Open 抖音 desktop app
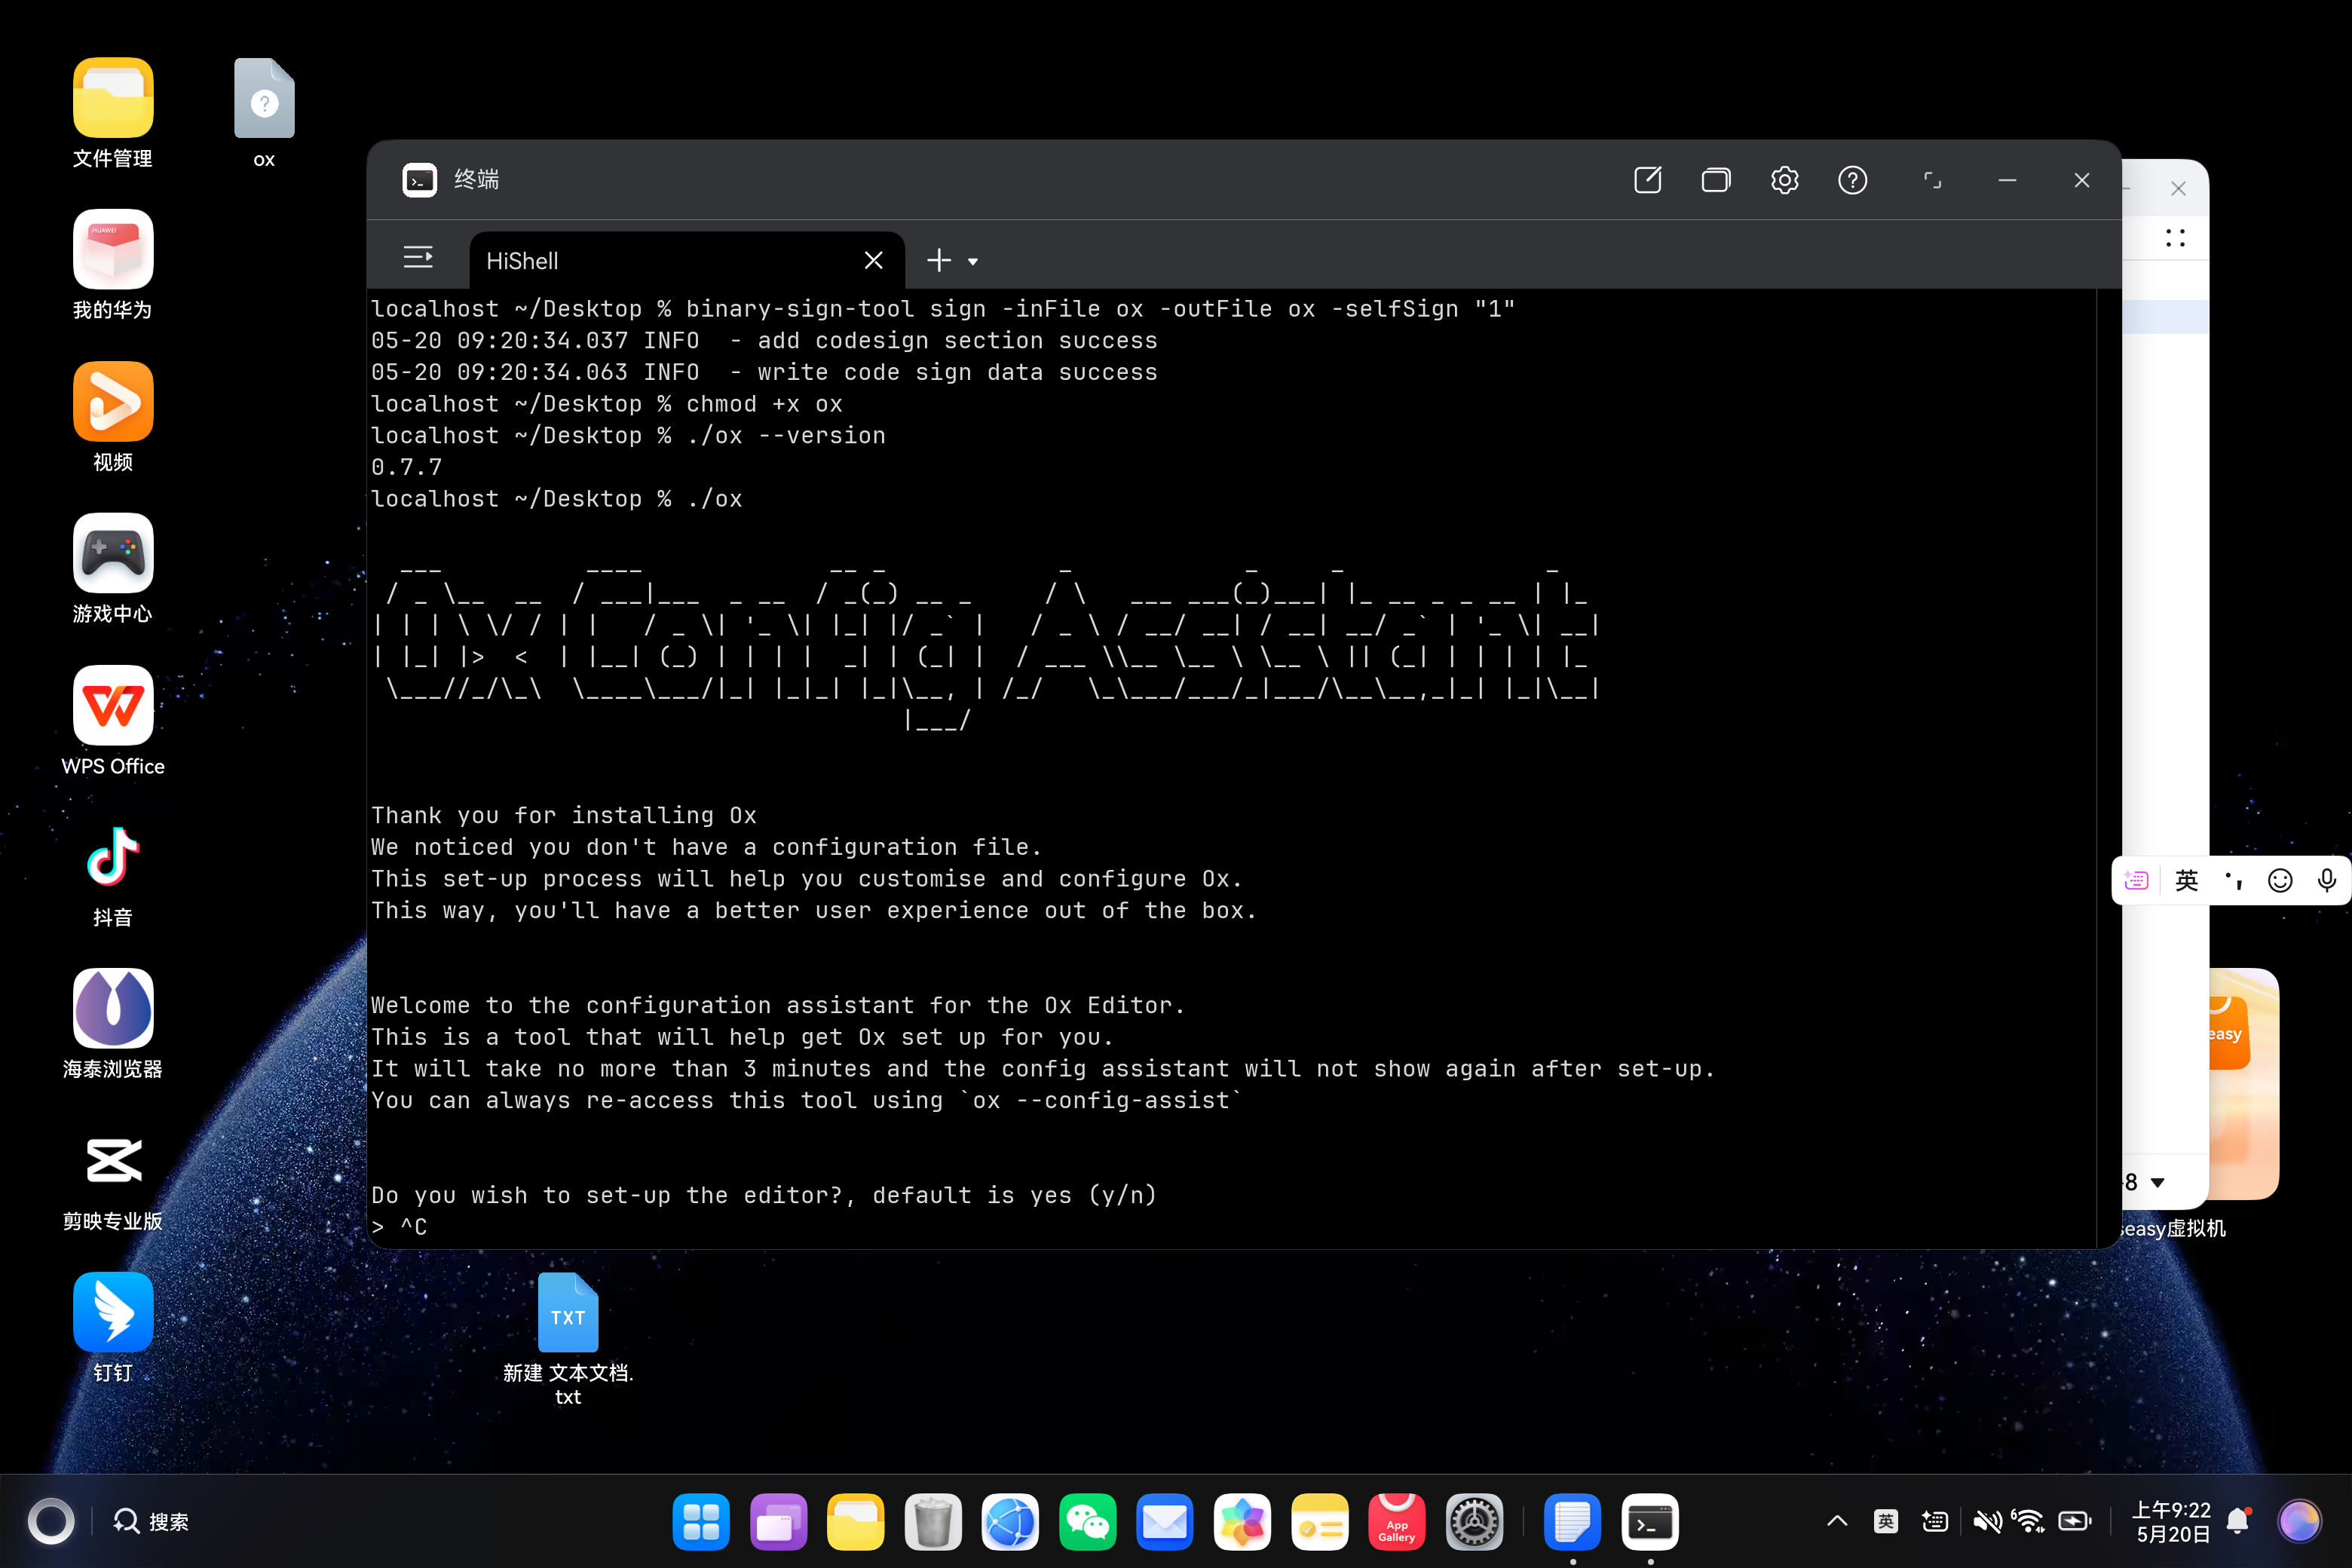Screen dimensions: 2352x1568 click(x=113, y=873)
